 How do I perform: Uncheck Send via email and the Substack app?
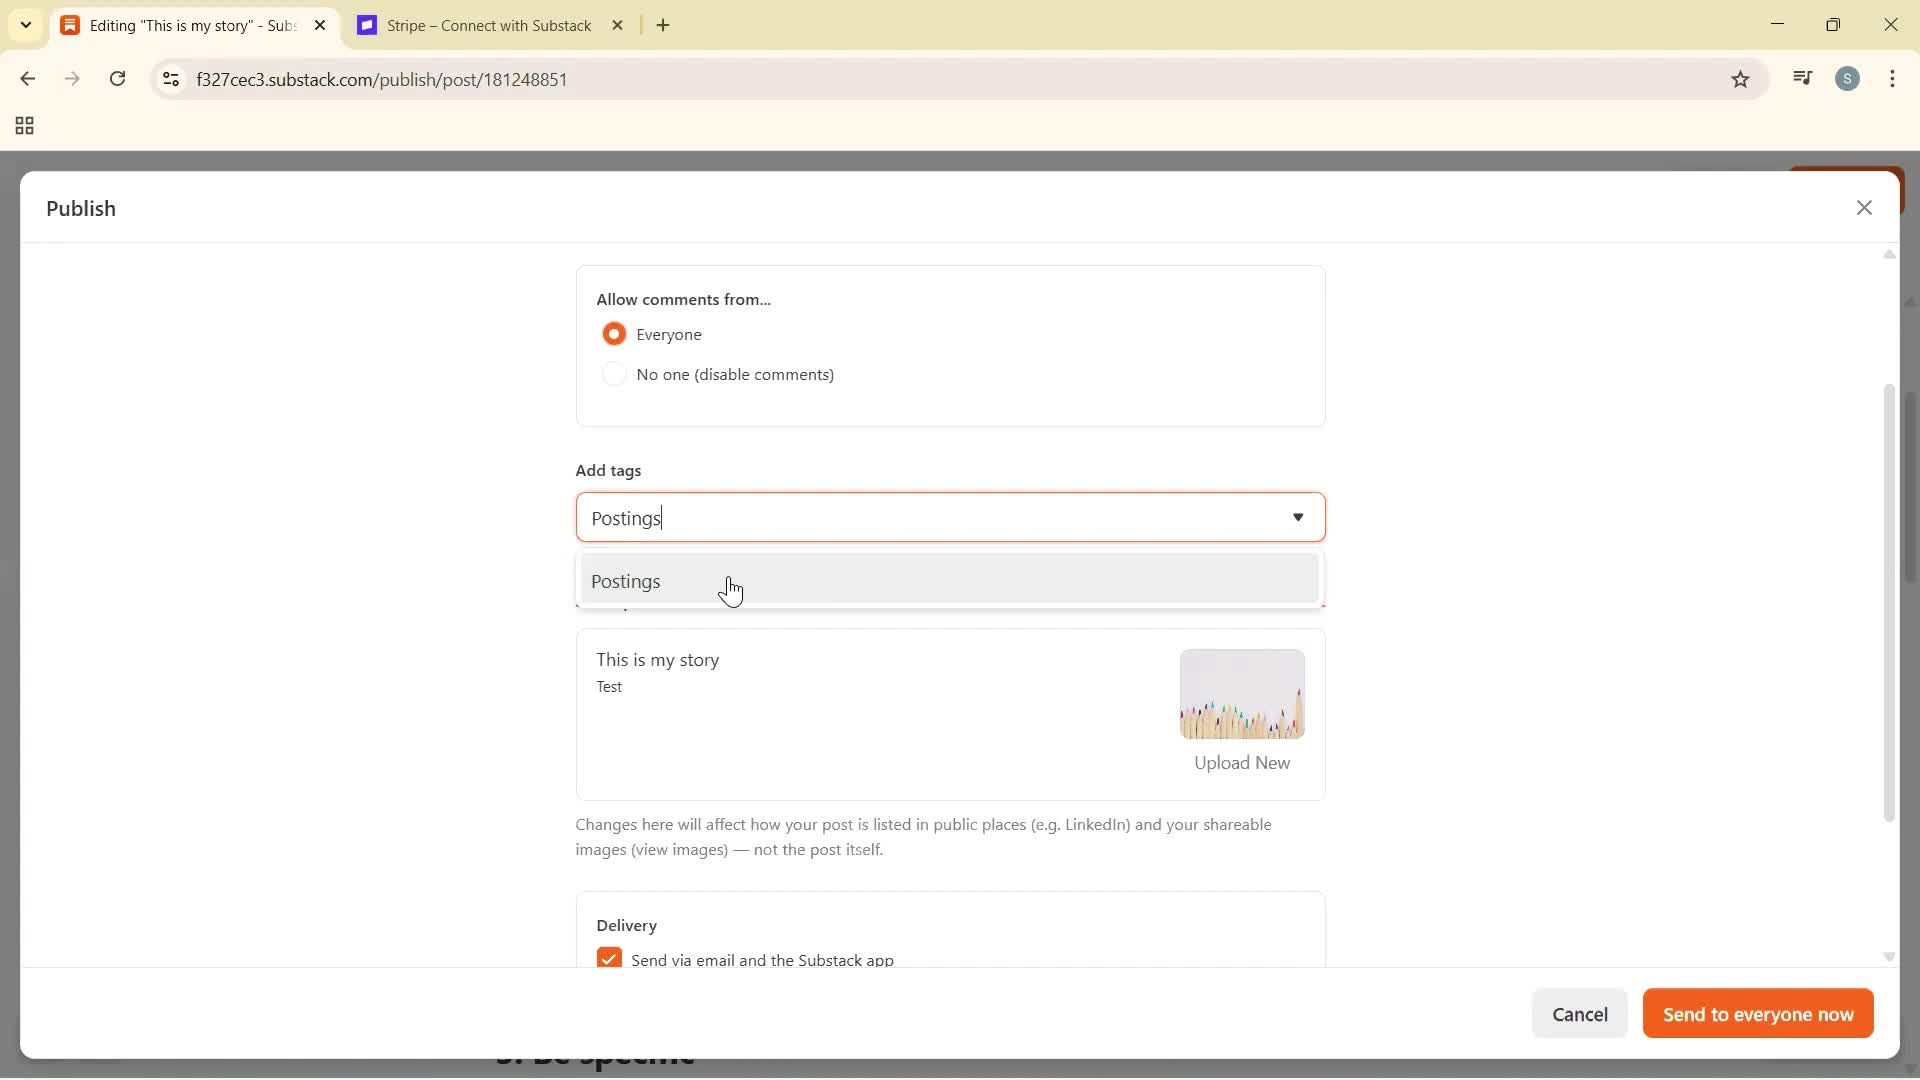coord(610,958)
